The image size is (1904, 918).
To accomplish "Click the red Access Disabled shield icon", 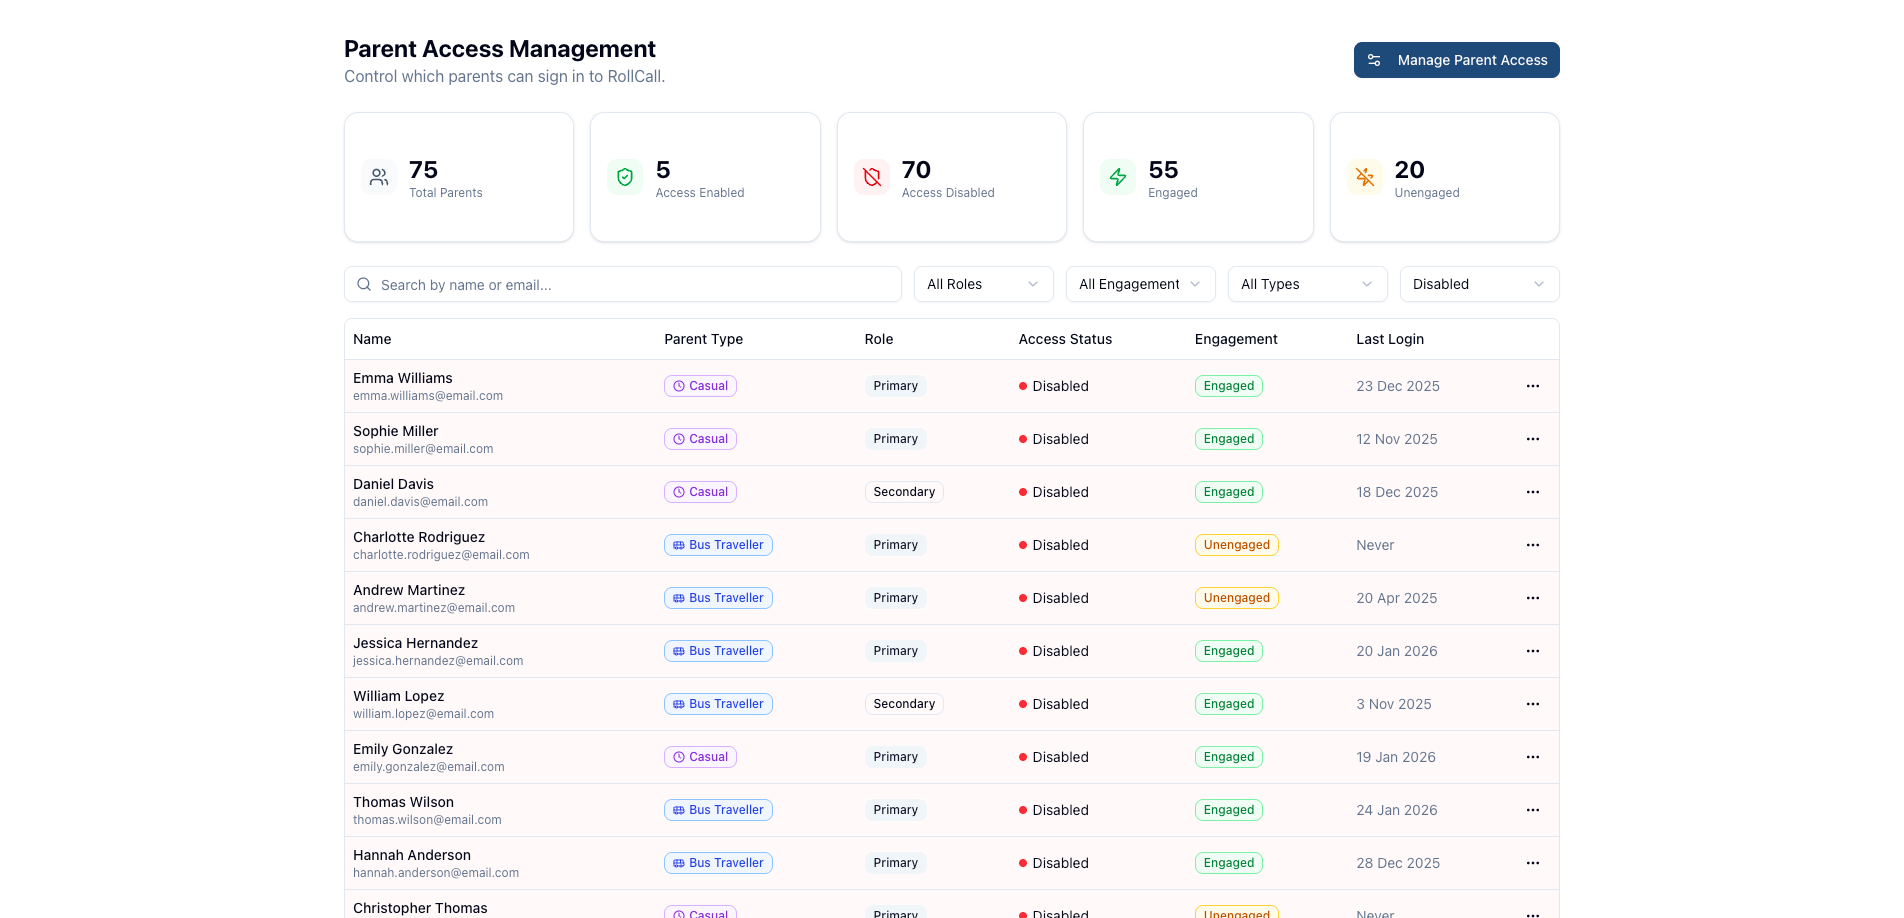I will (x=872, y=177).
